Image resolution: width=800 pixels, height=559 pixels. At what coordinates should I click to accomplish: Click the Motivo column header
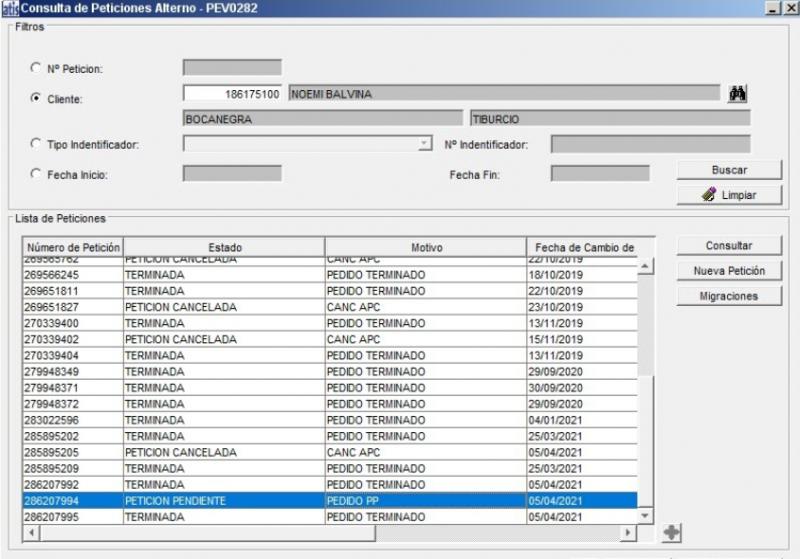pos(425,247)
